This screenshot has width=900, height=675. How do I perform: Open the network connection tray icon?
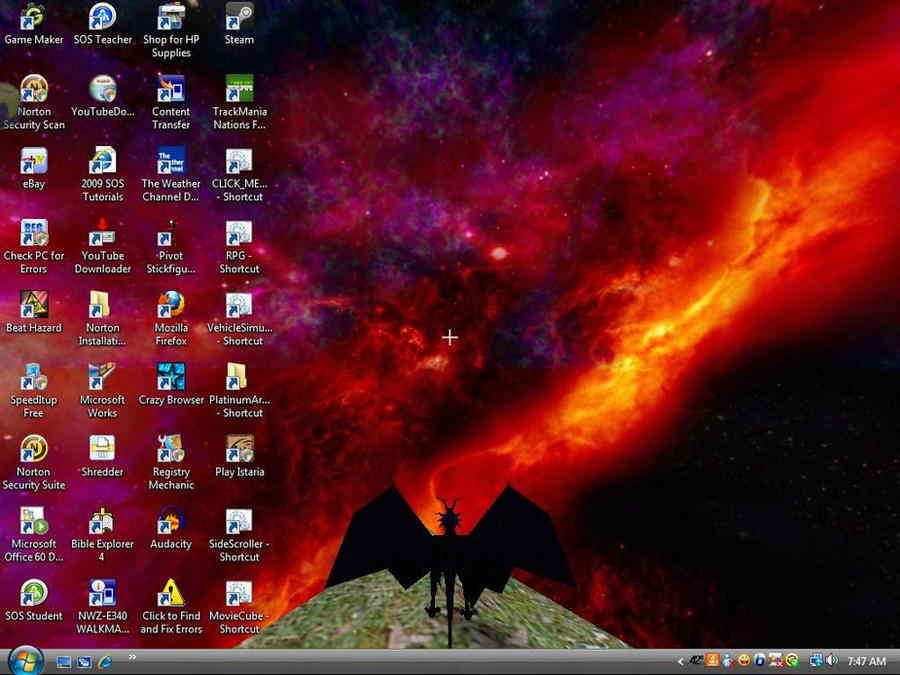pyautogui.click(x=816, y=661)
